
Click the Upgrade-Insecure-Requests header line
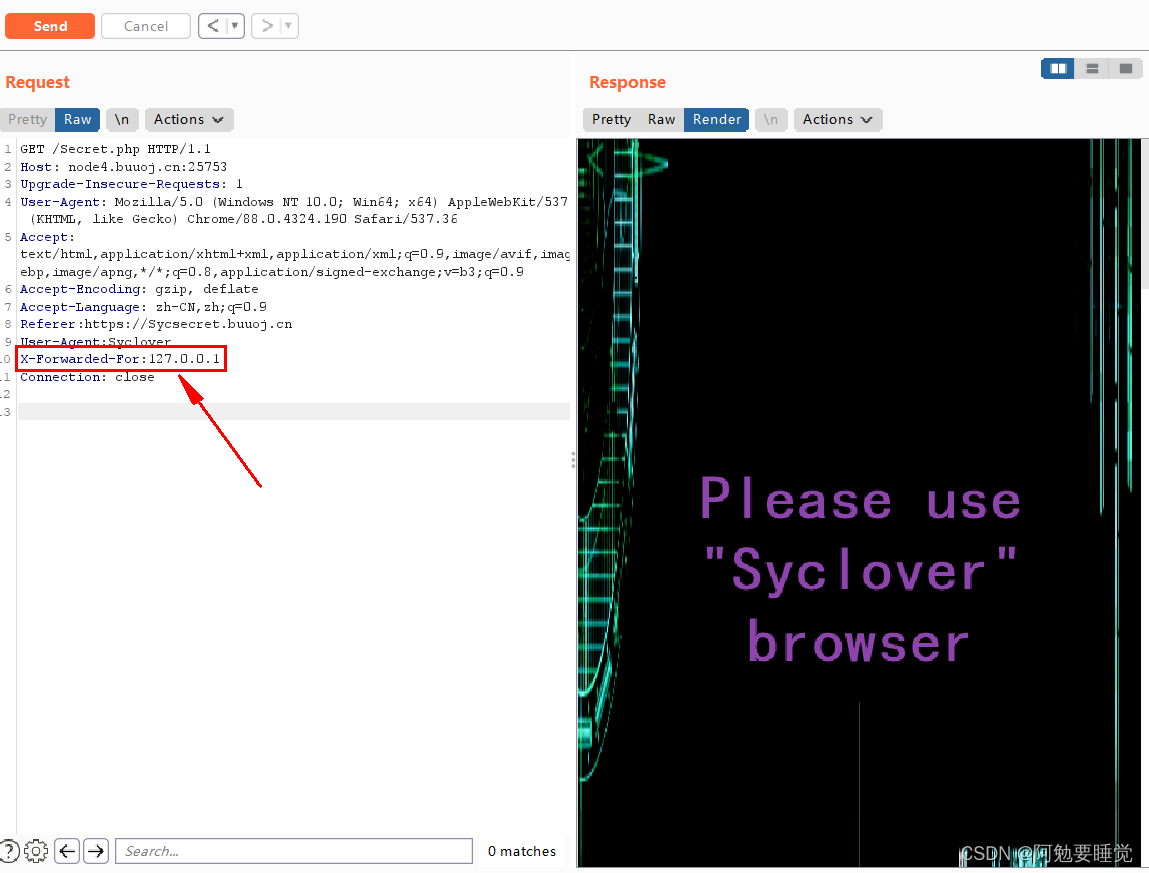pyautogui.click(x=131, y=184)
